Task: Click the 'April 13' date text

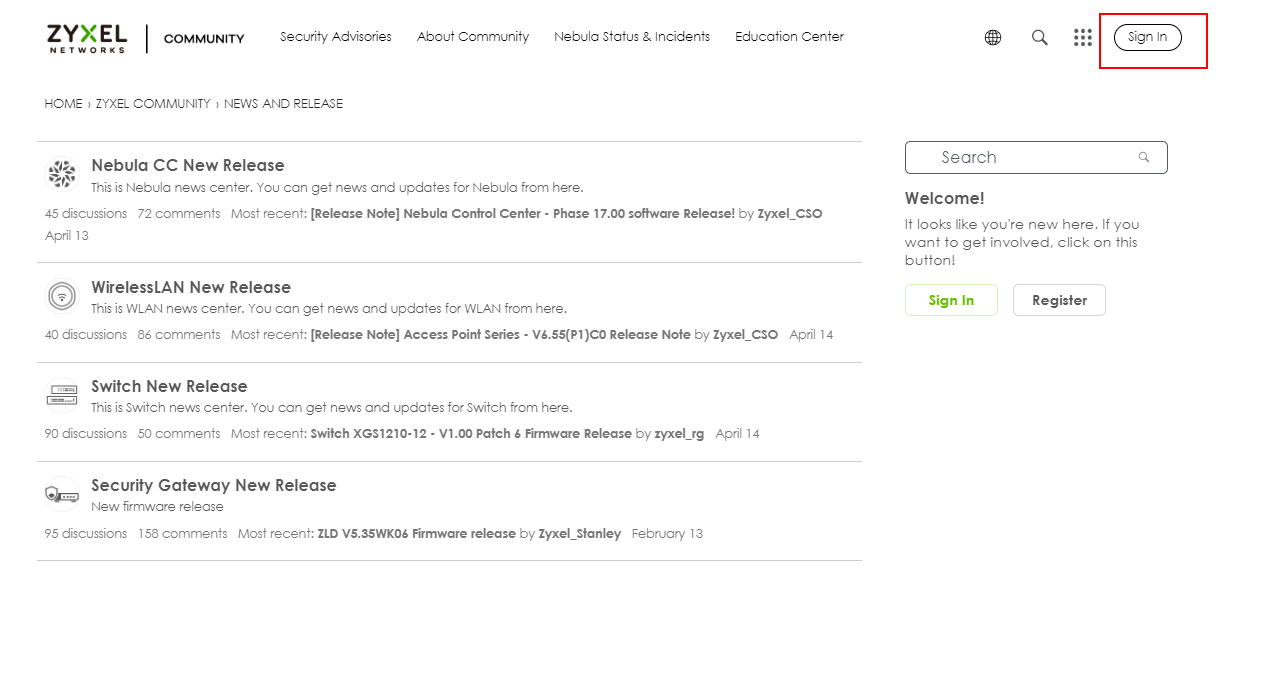Action: (x=67, y=236)
